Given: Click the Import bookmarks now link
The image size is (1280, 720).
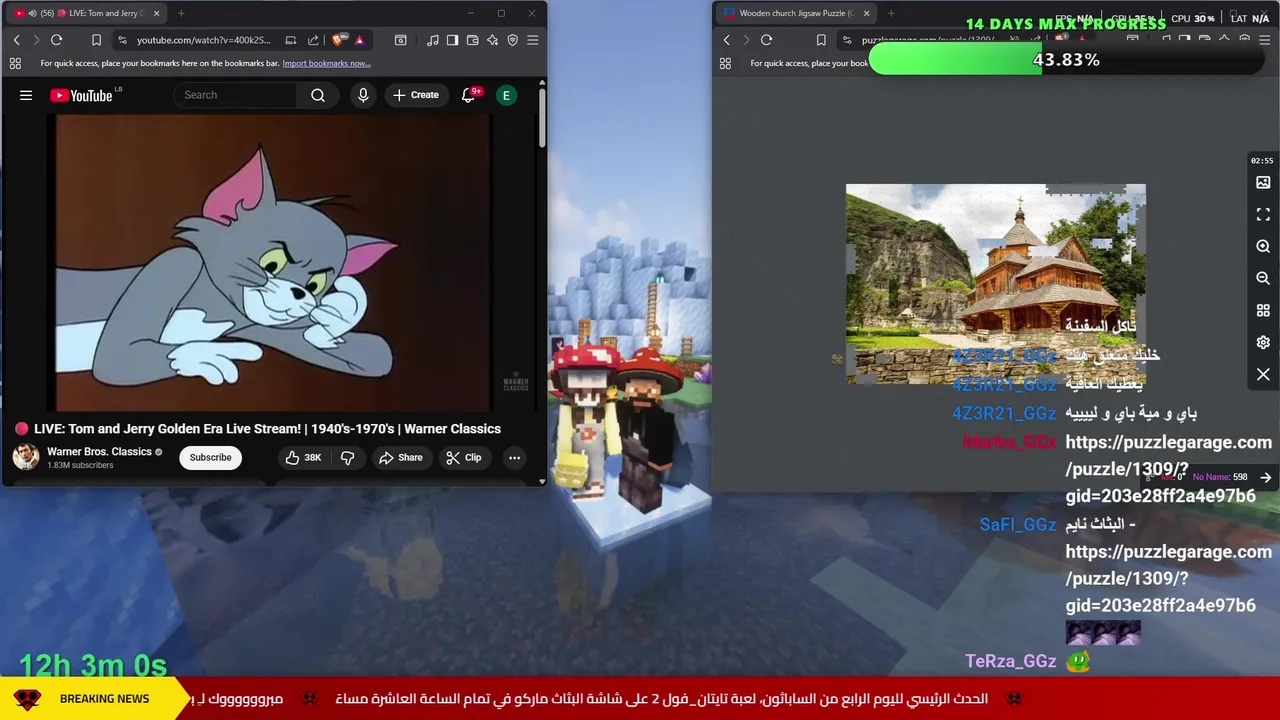Looking at the screenshot, I should 326,63.
